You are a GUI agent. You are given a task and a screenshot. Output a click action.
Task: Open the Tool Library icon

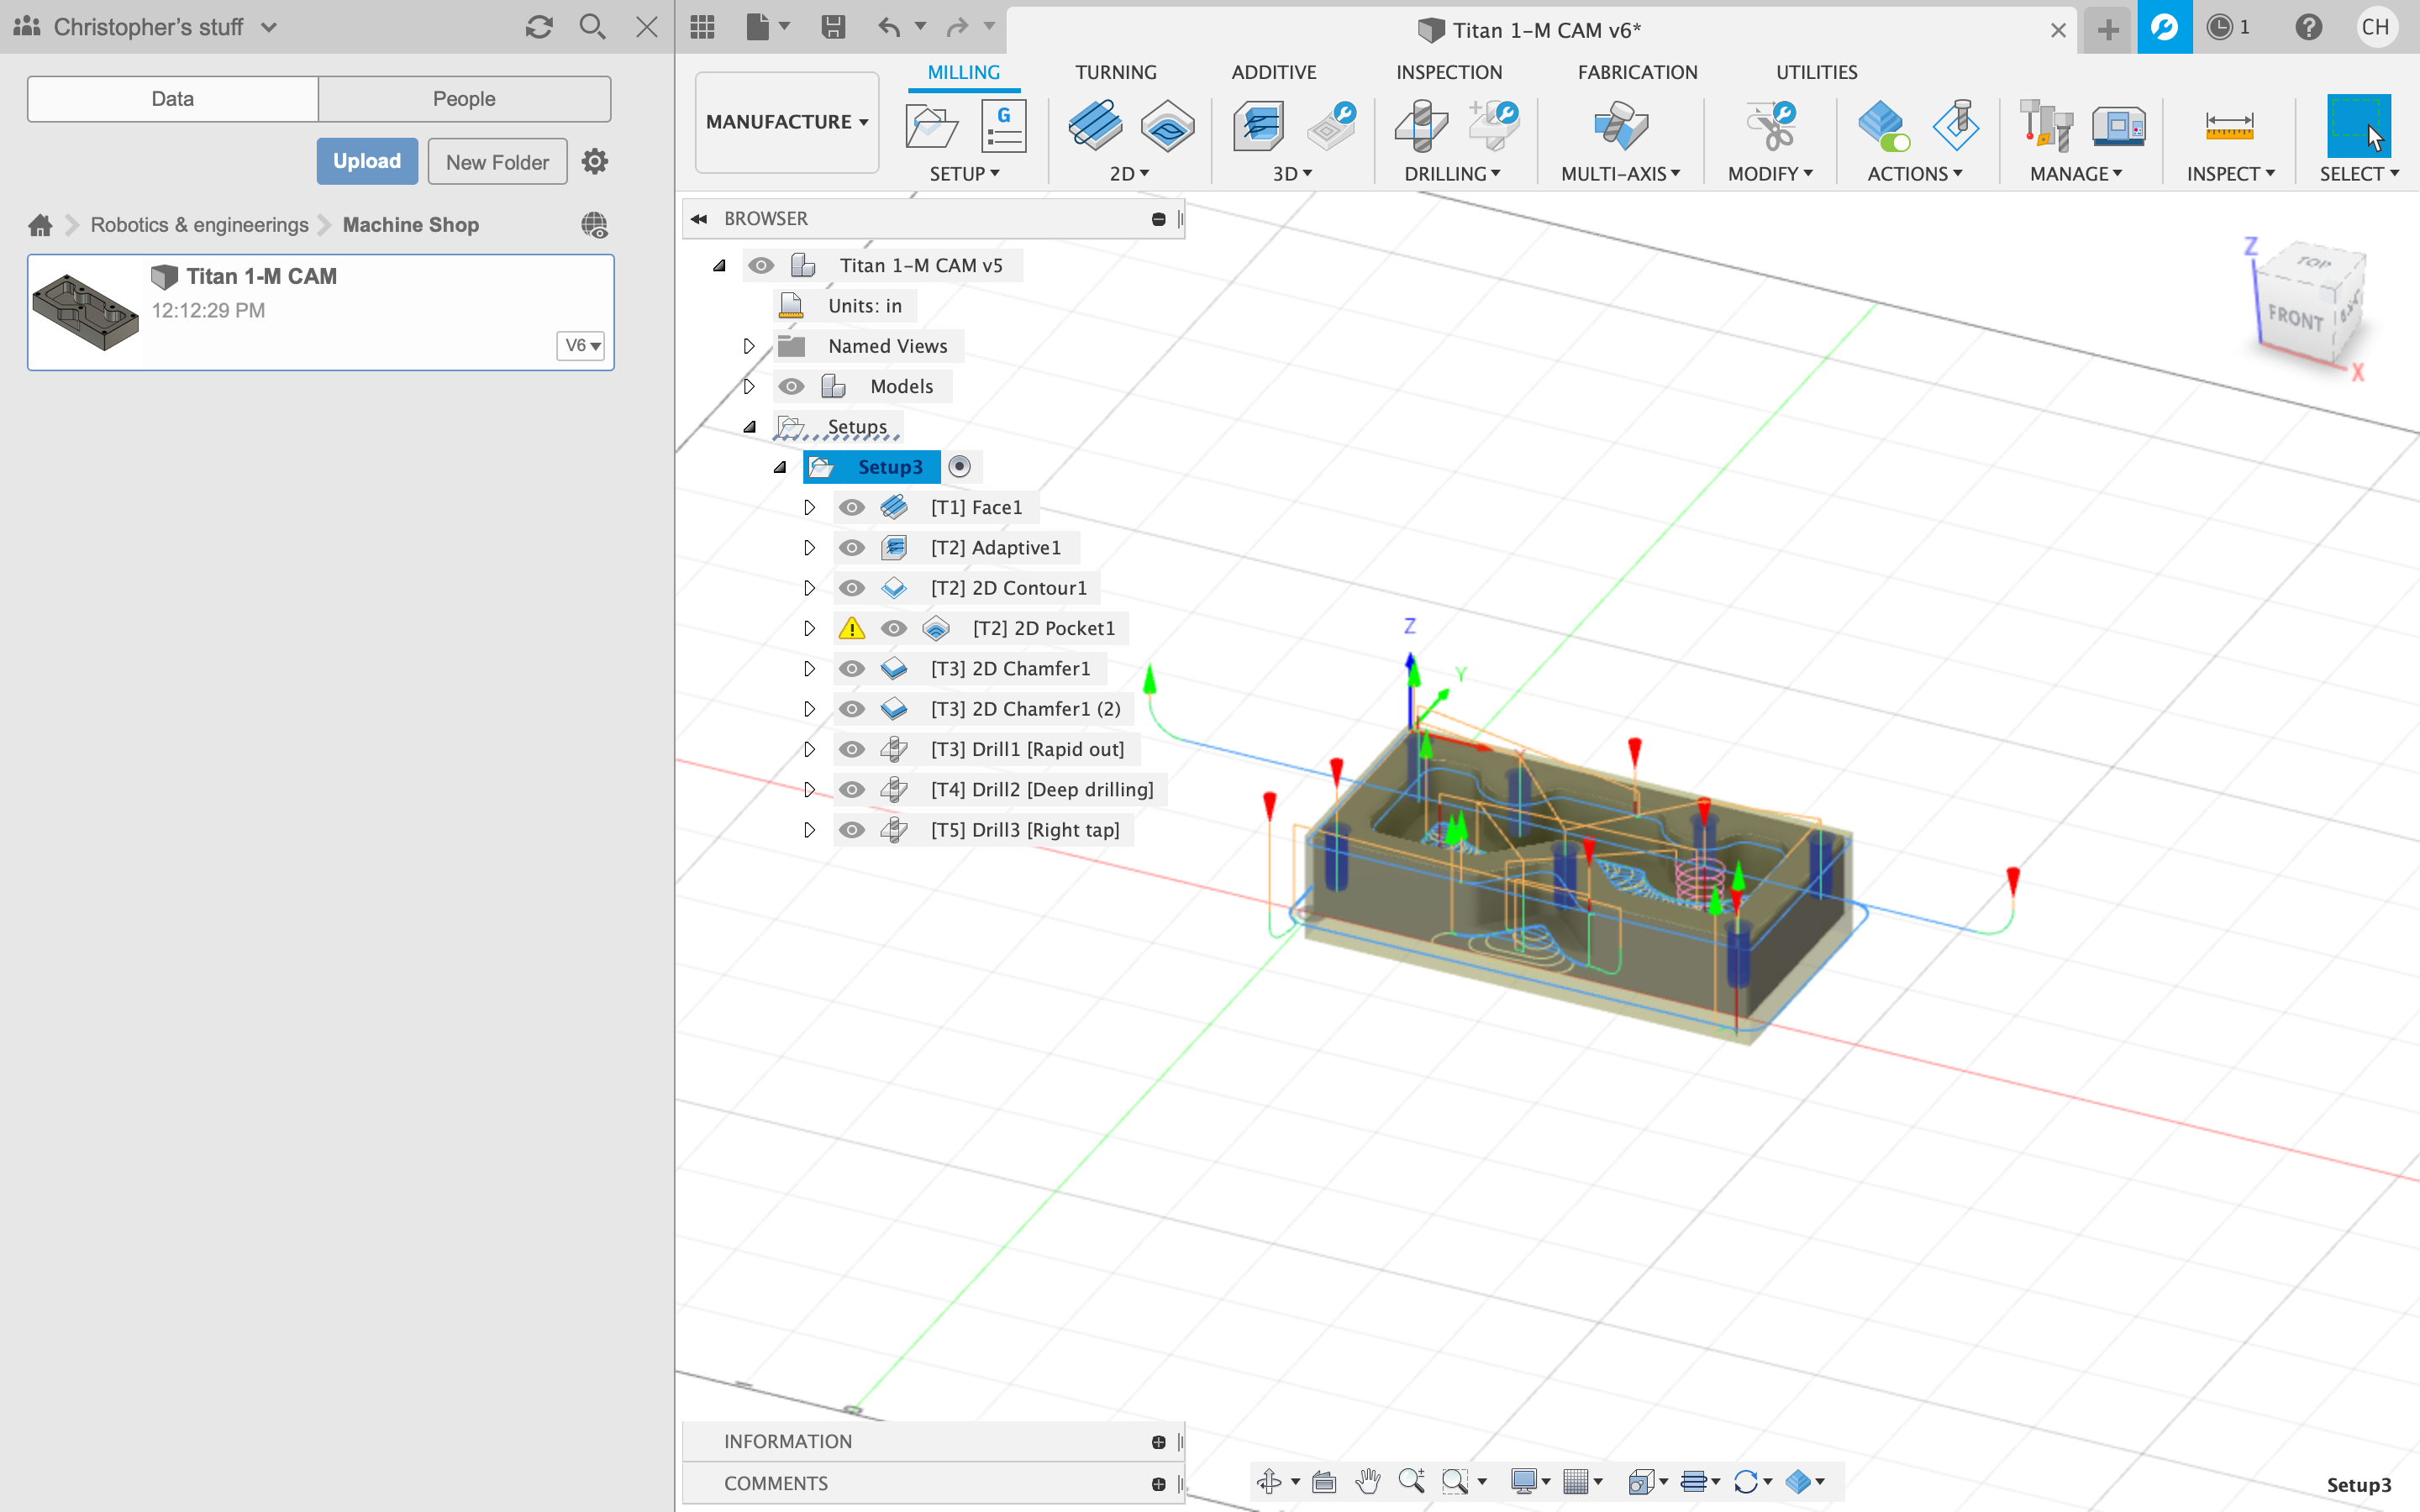2045,127
